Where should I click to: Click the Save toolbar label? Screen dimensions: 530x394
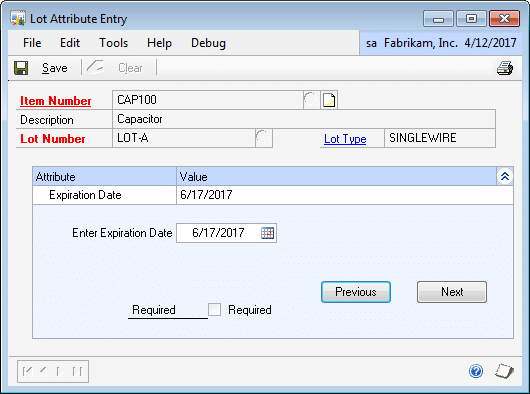tap(55, 68)
